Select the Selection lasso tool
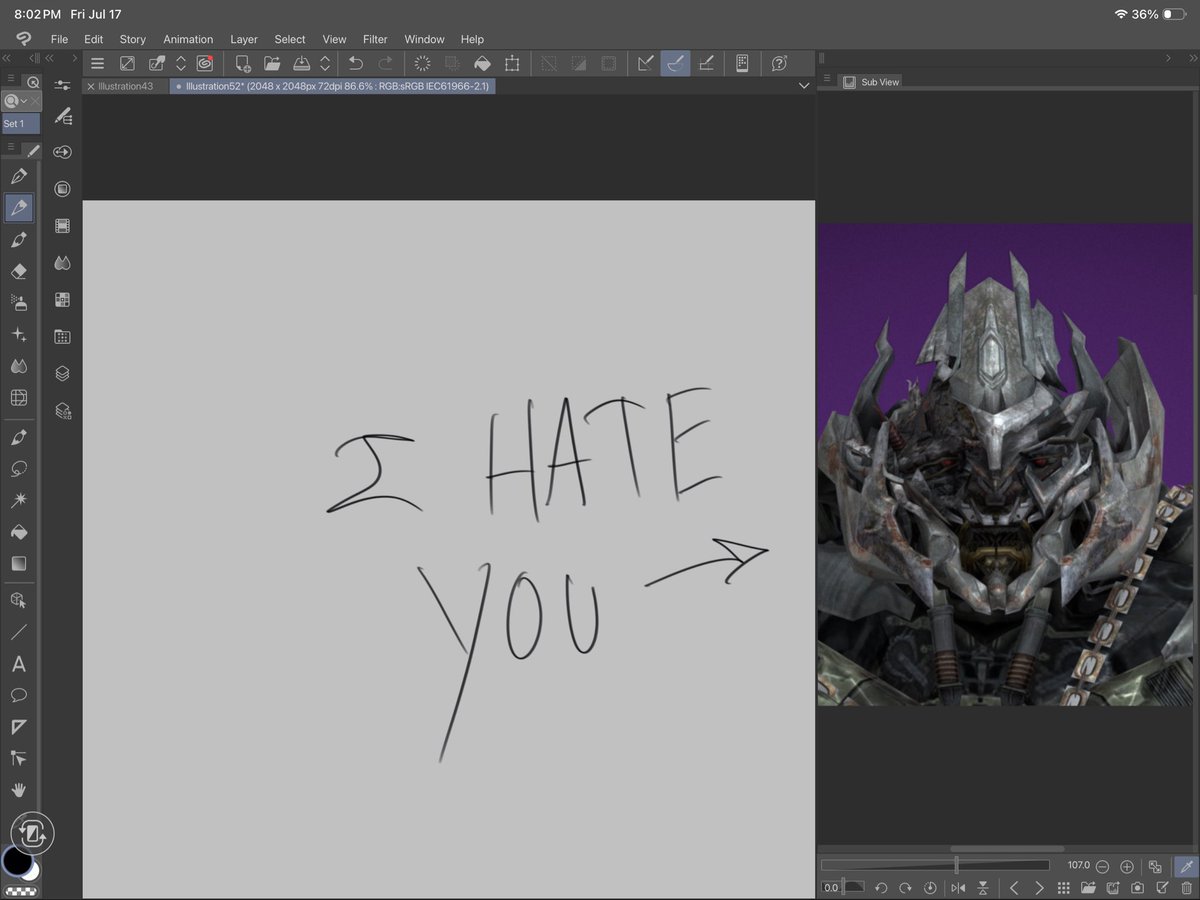1200x900 pixels. click(18, 468)
